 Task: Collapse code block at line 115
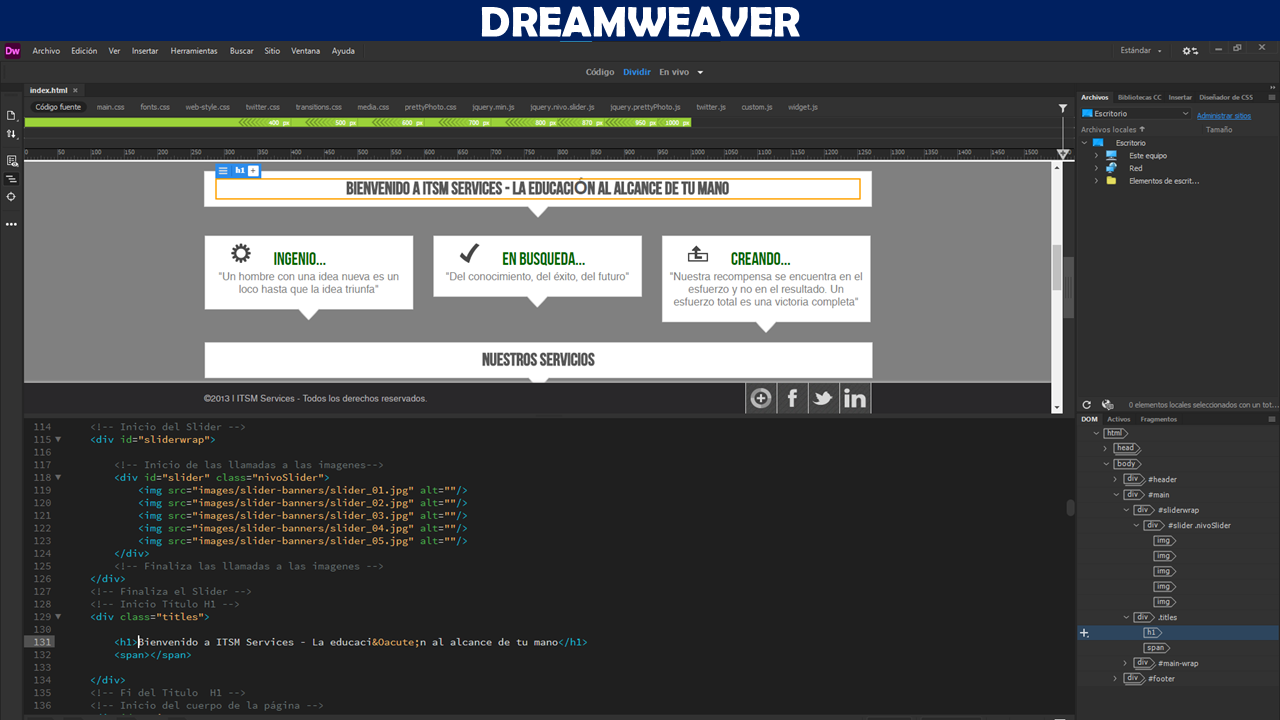[x=58, y=440]
